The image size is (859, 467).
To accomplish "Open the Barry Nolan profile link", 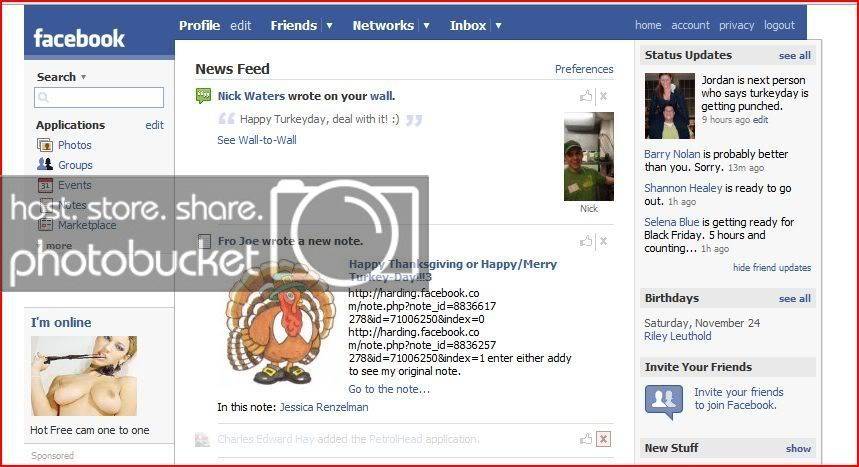I will pos(672,154).
